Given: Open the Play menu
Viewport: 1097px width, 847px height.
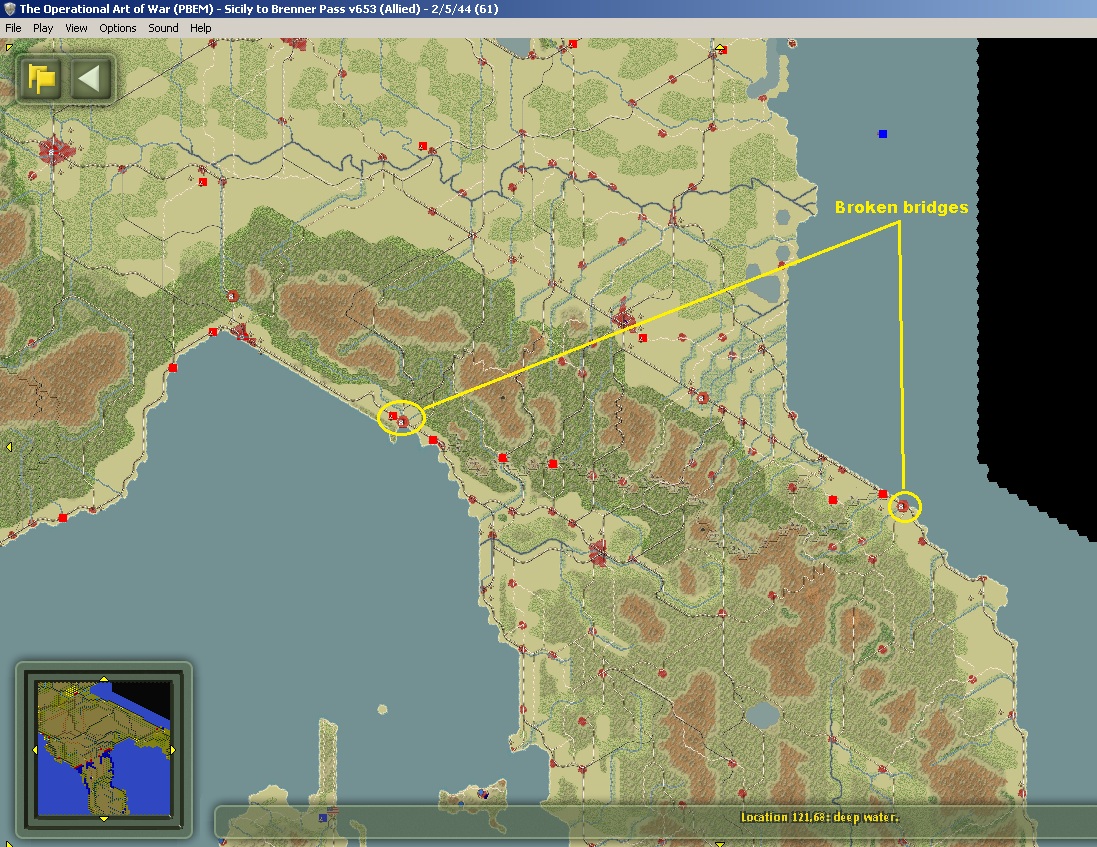Looking at the screenshot, I should click(43, 28).
